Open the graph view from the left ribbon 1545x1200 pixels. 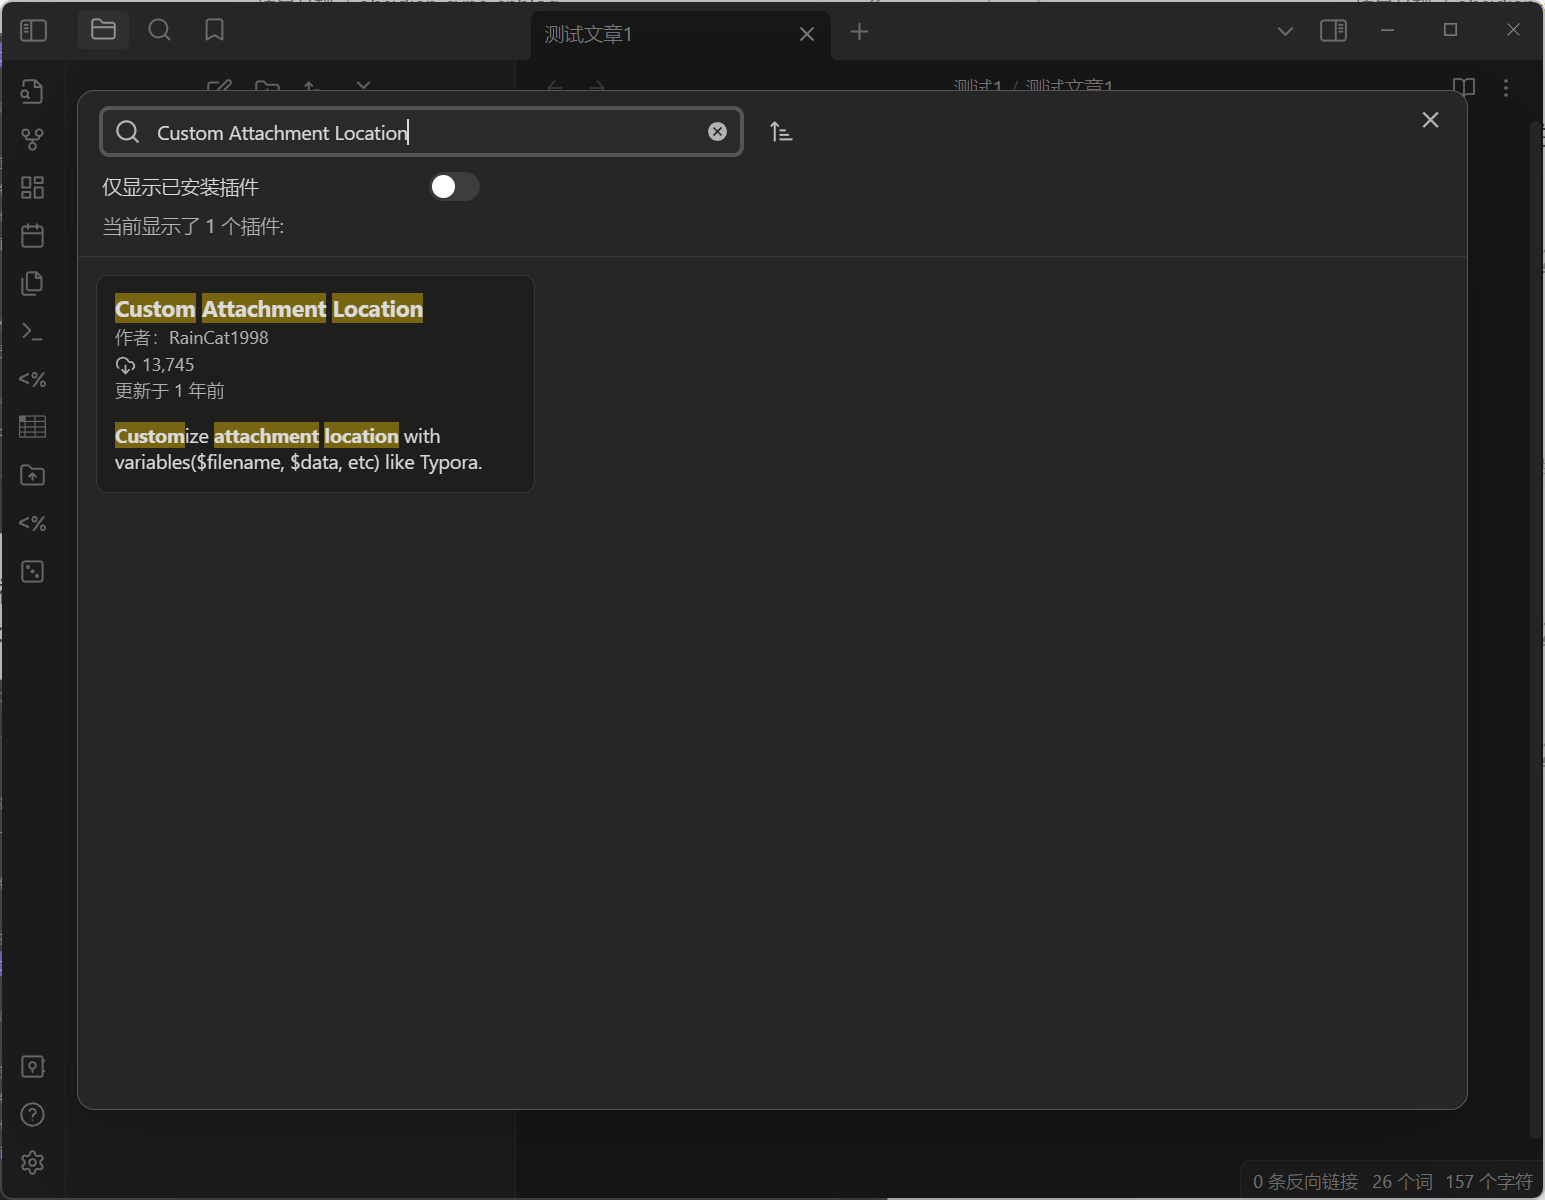(32, 139)
